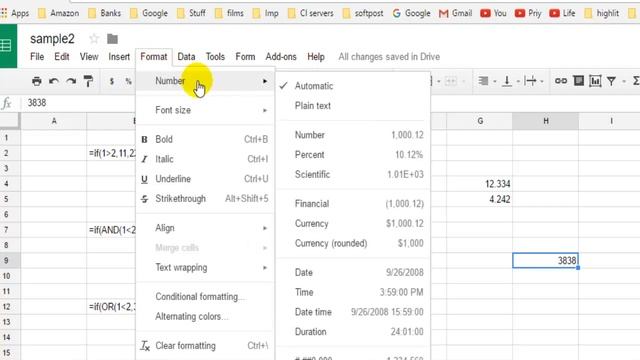Choose Clear formatting option
Screen dimensions: 640x360
click(x=205, y=346)
